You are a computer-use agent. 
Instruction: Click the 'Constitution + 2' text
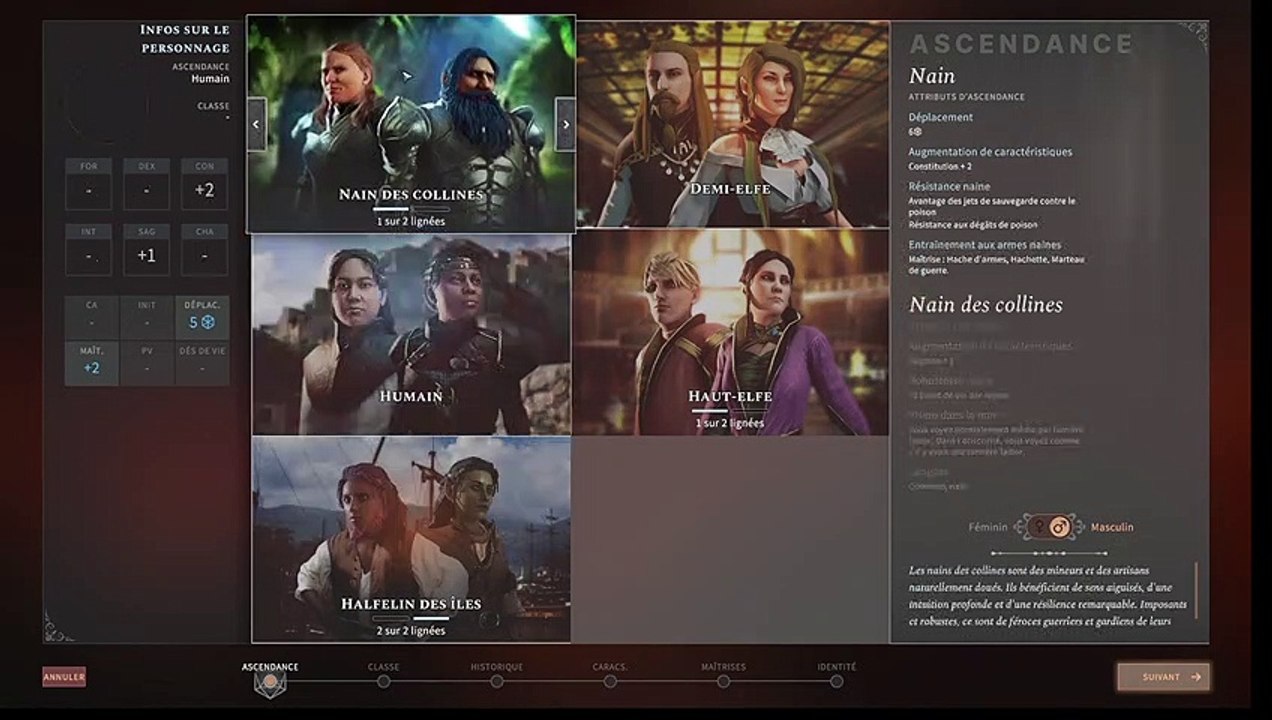pyautogui.click(x=940, y=166)
